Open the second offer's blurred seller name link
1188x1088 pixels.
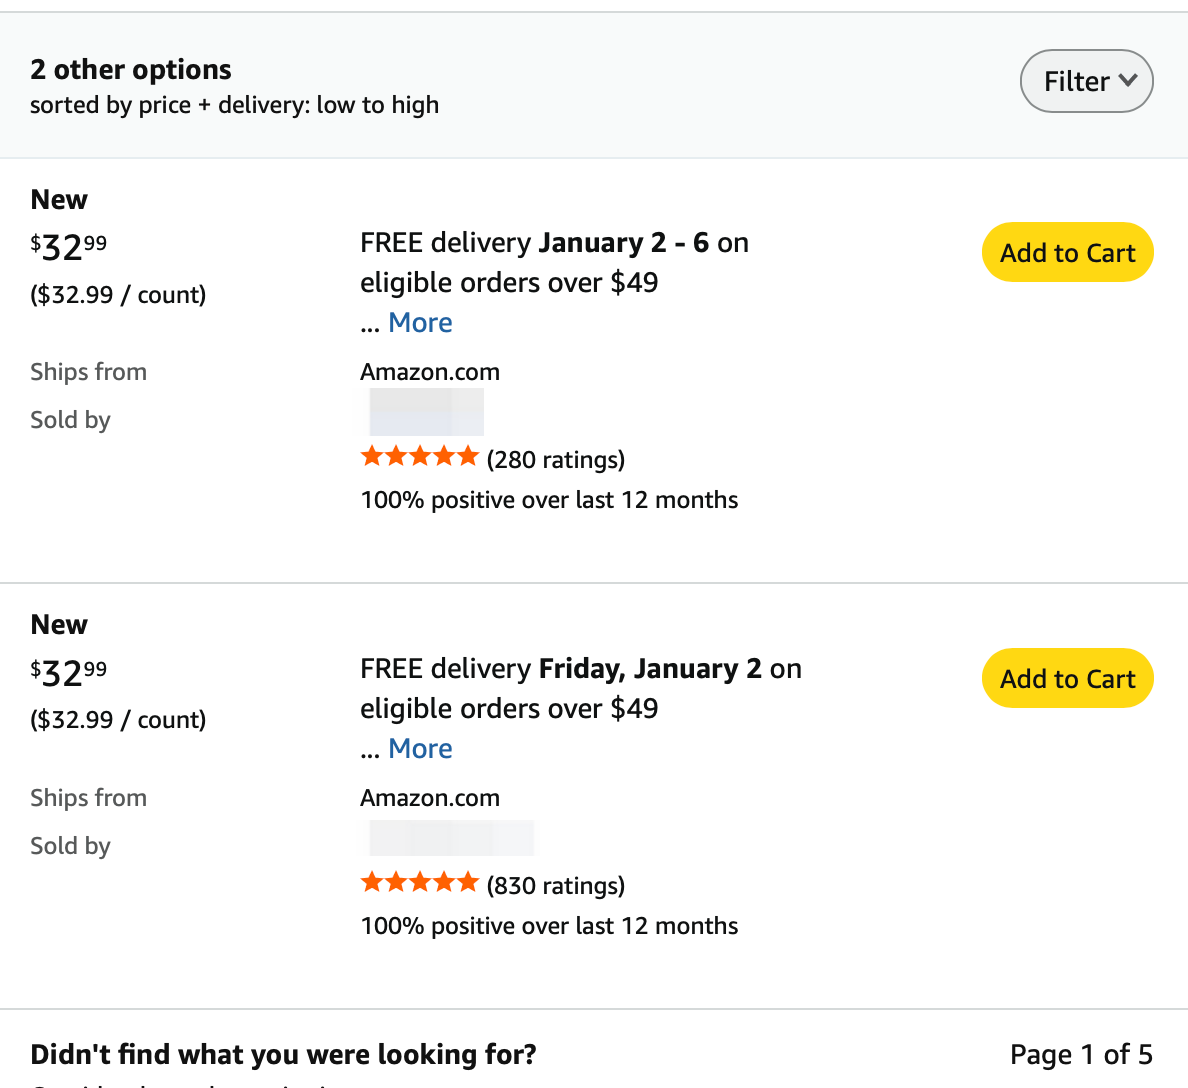coord(451,838)
